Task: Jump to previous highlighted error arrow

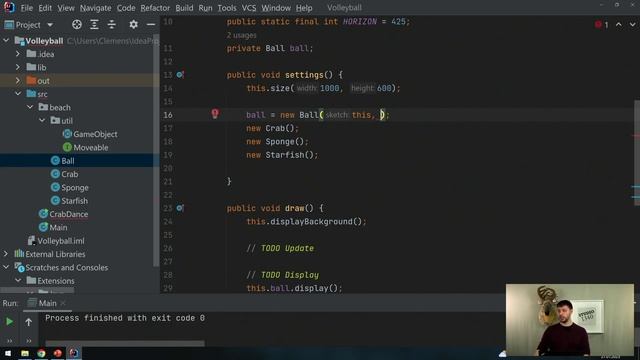Action: pyautogui.click(x=619, y=24)
